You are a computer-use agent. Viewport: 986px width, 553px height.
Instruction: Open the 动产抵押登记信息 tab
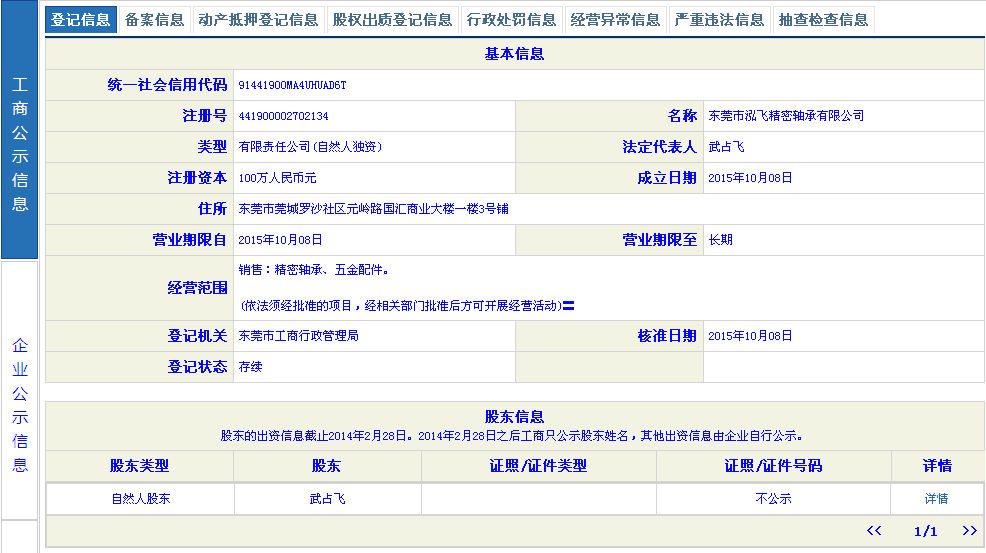coord(258,20)
